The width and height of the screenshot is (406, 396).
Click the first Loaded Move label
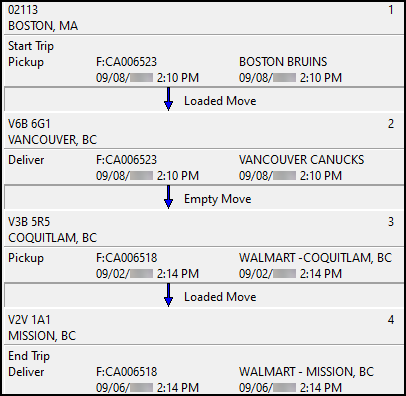click(x=220, y=101)
